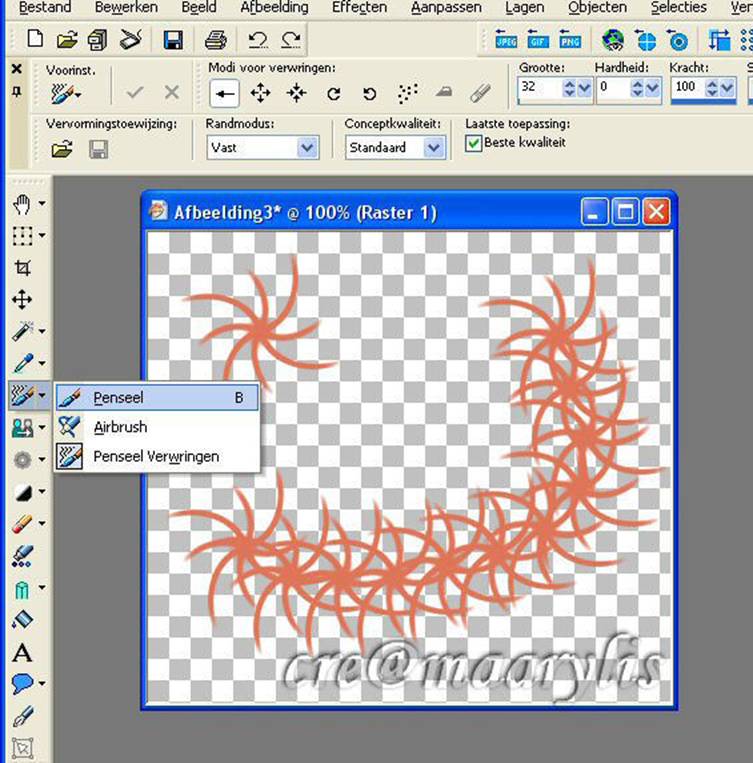Viewport: 753px width, 763px height.
Task: Click the Kracht slider bar
Action: click(703, 101)
